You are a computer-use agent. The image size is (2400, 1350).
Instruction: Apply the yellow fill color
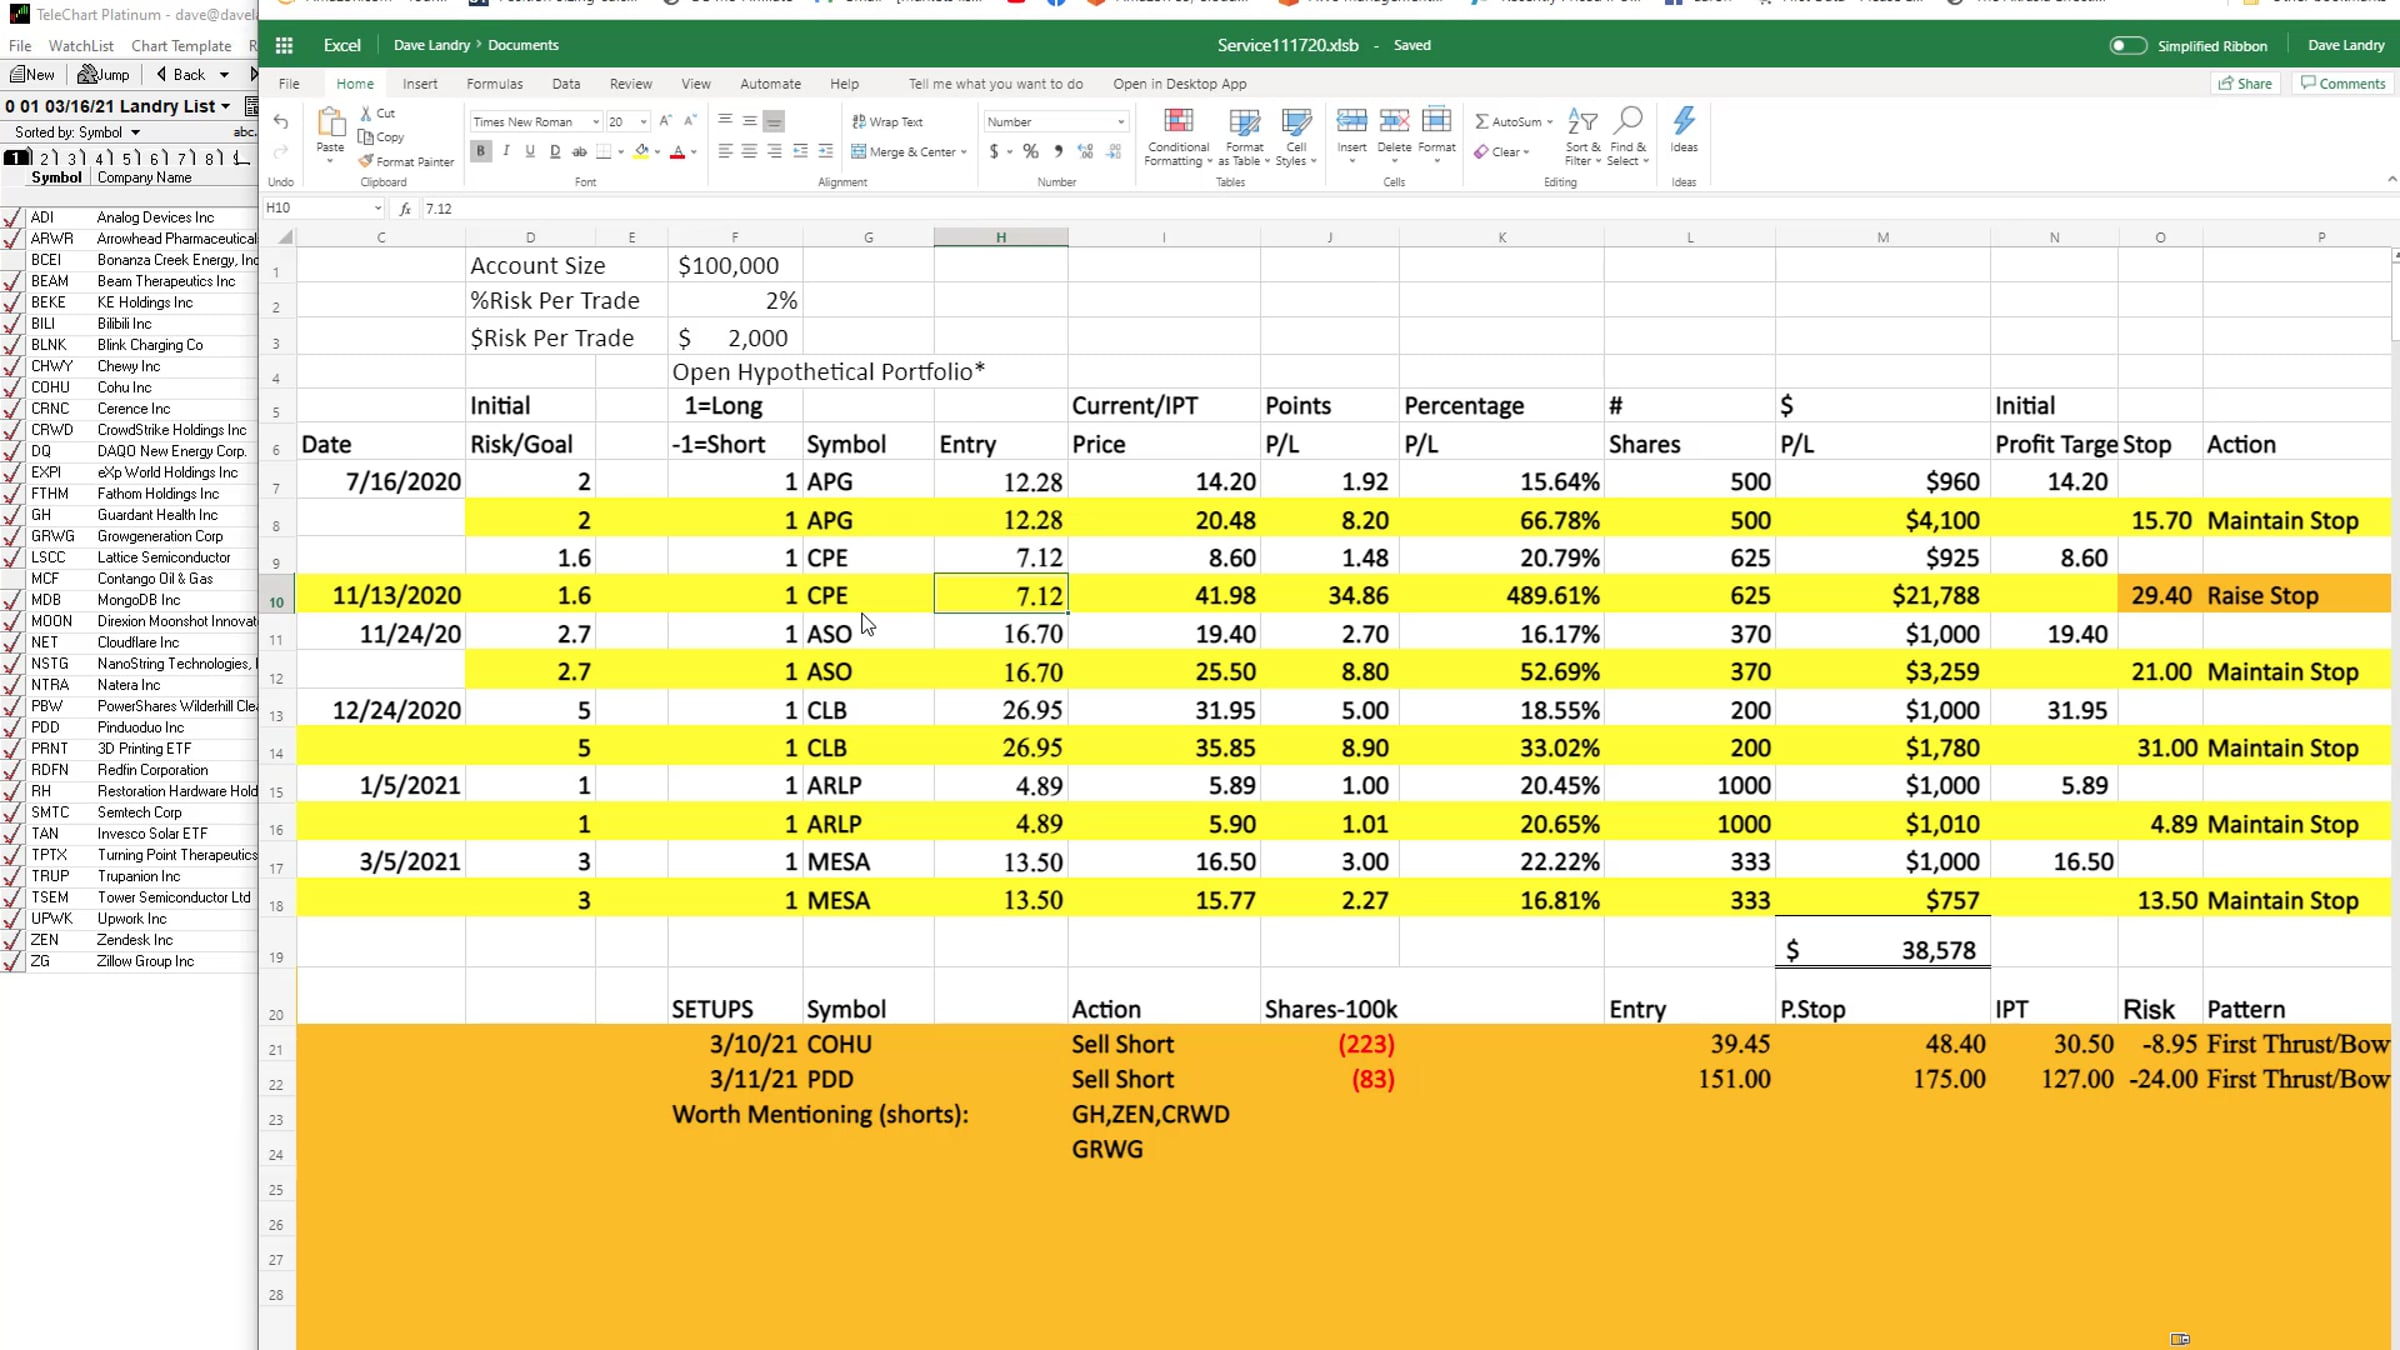[641, 151]
